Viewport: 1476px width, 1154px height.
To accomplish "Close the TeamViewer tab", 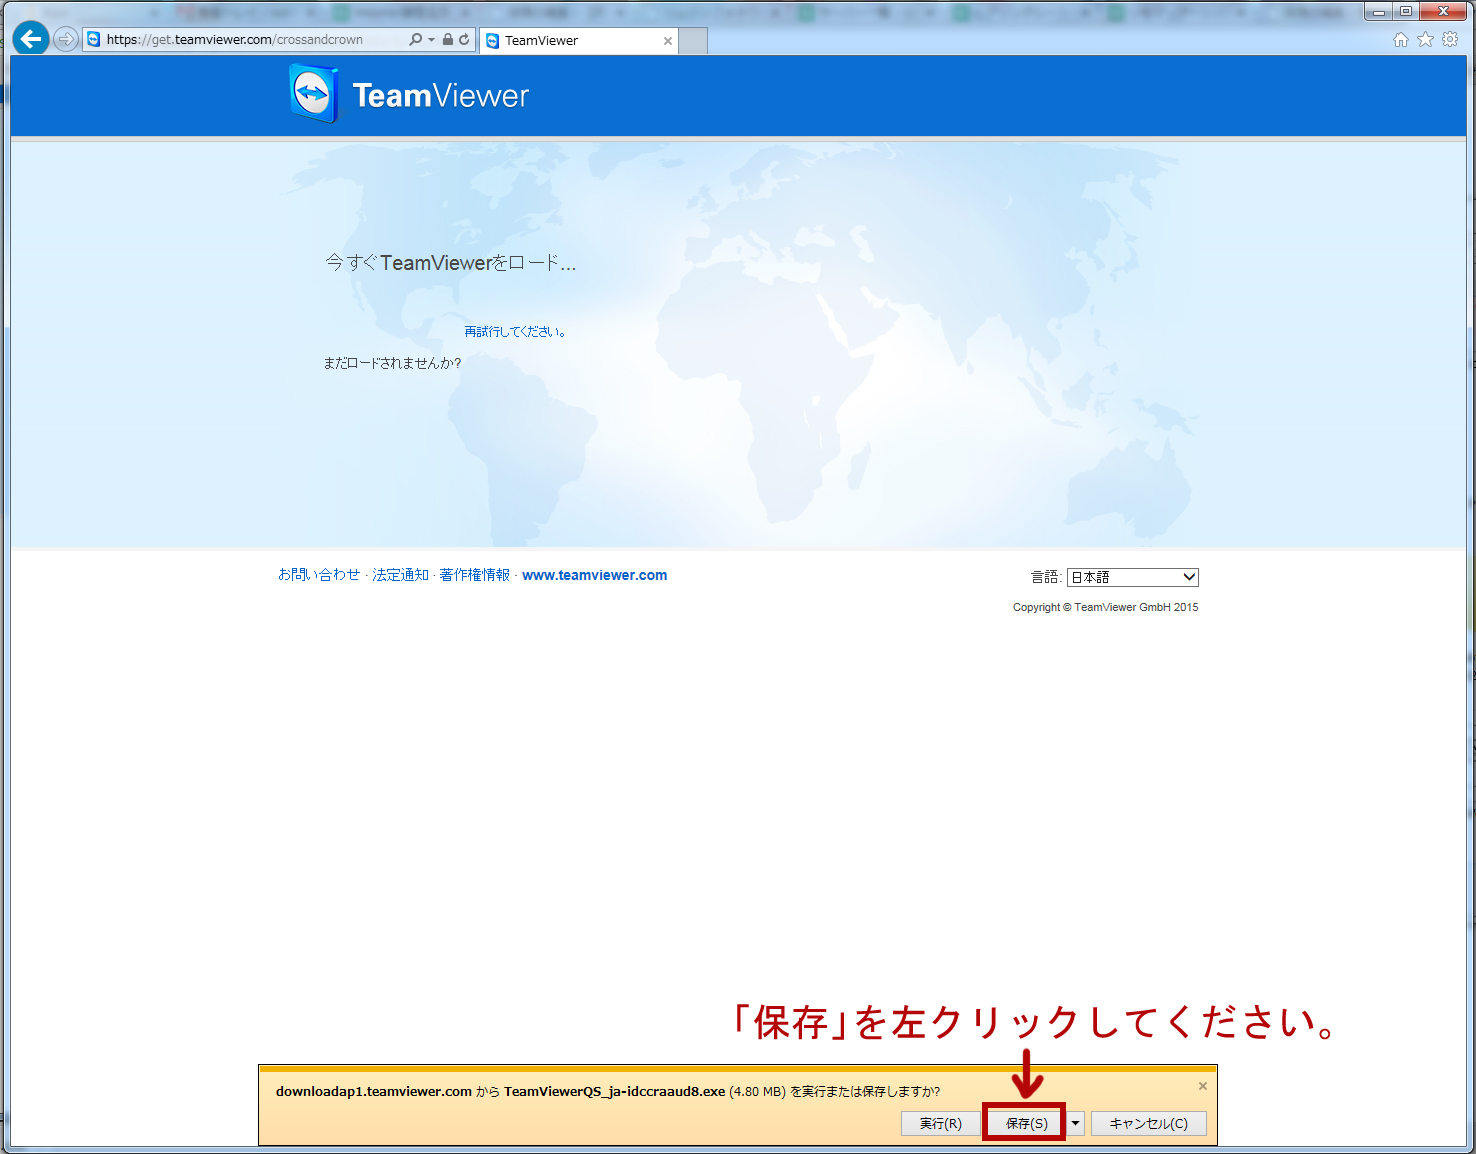I will click(x=668, y=41).
